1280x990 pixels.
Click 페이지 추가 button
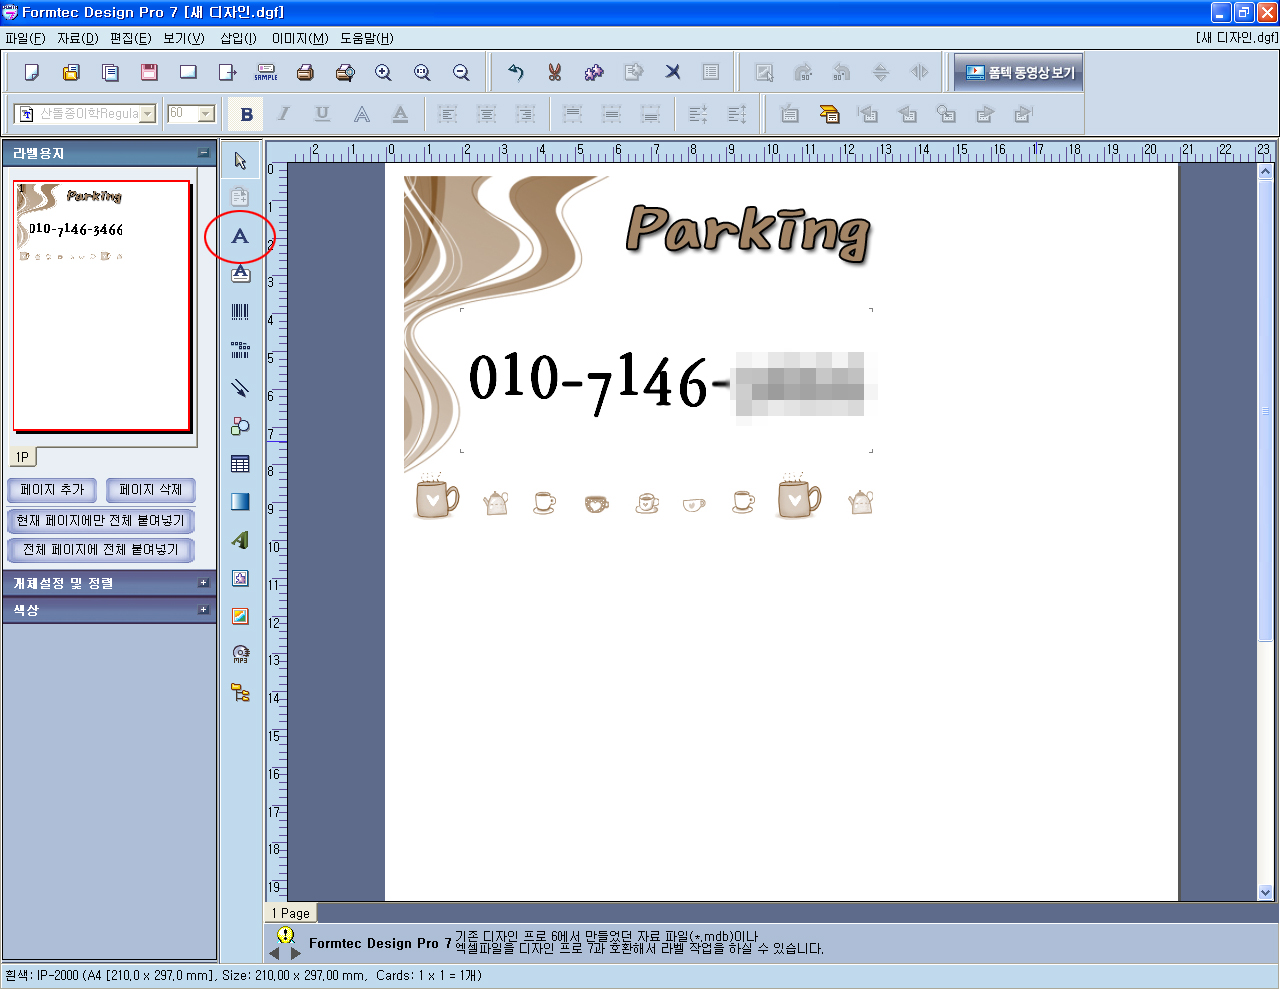(x=52, y=490)
